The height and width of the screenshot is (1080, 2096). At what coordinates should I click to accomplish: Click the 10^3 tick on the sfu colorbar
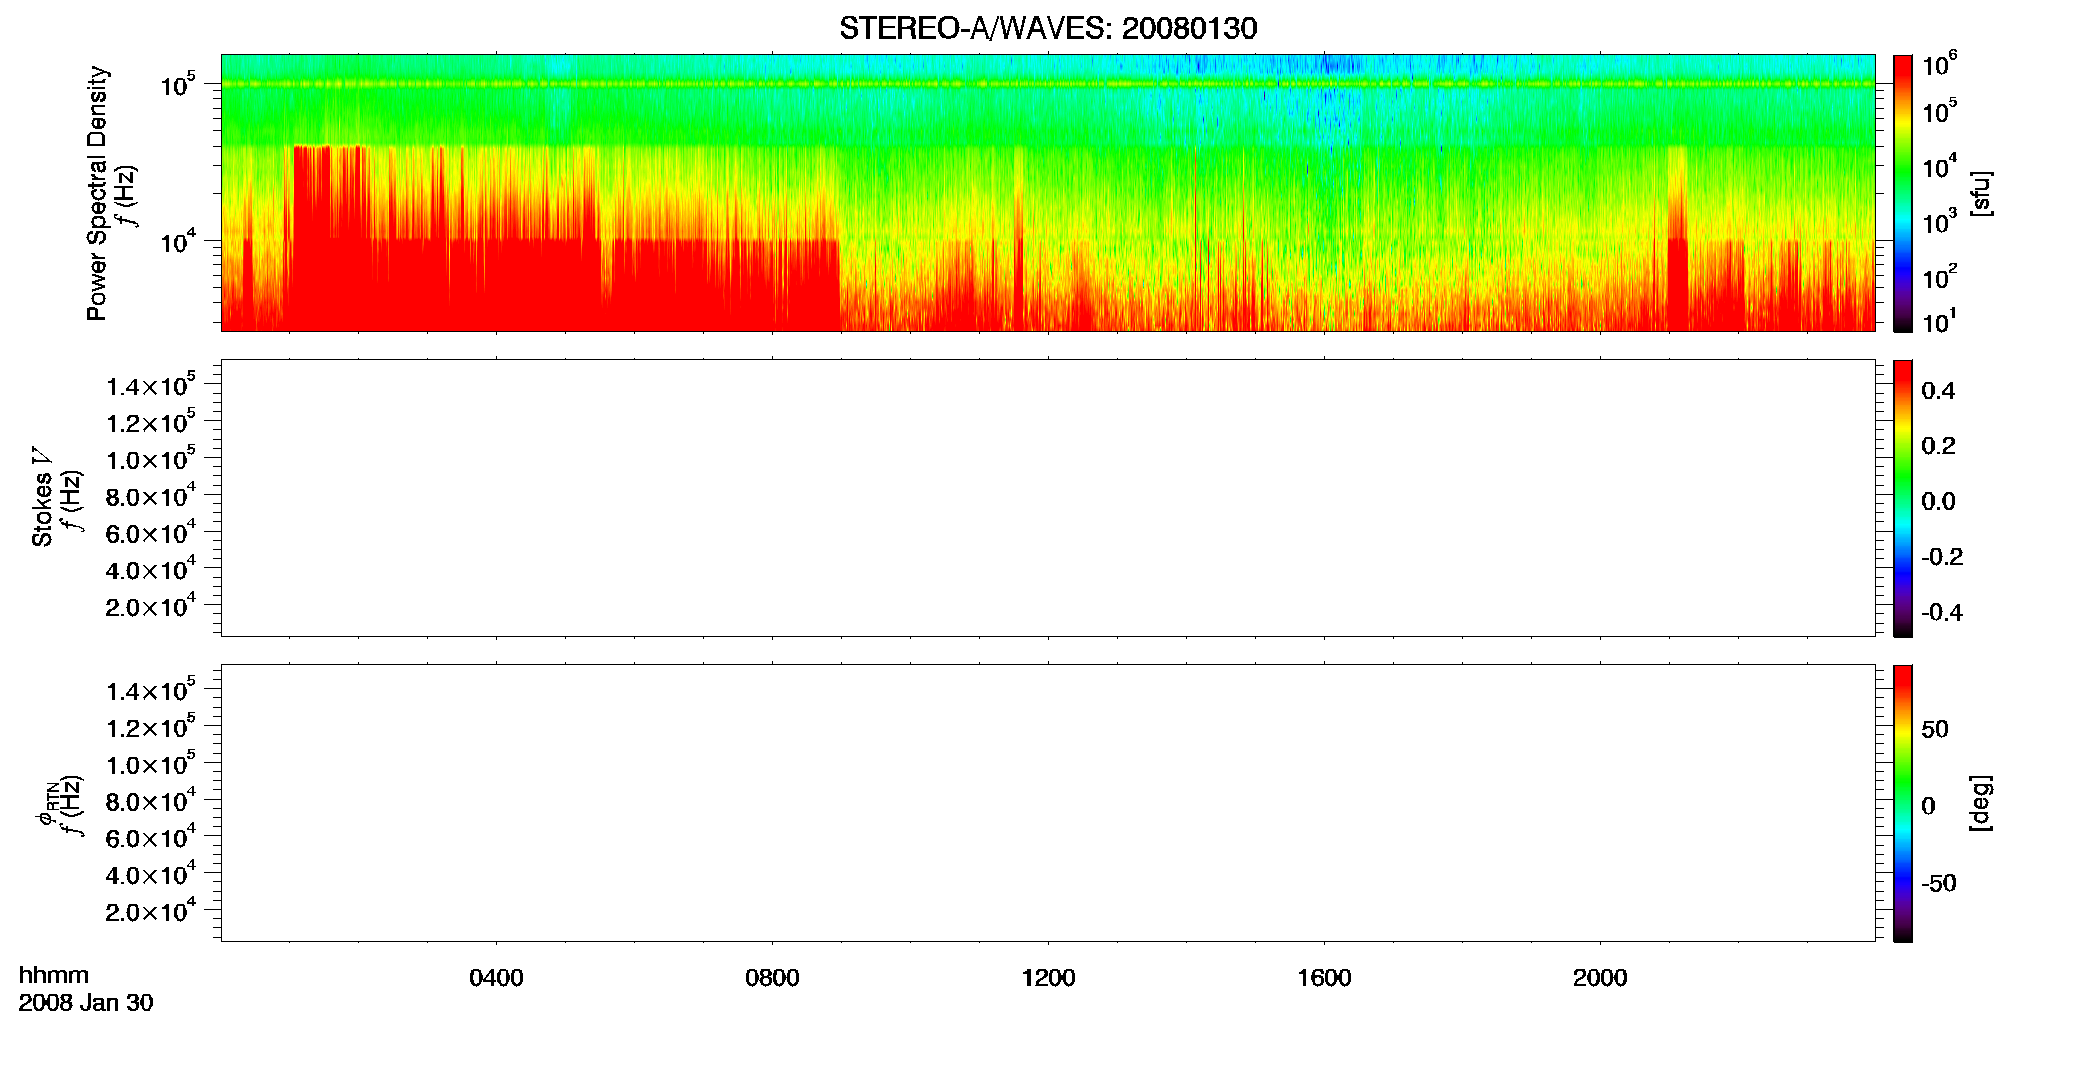pyautogui.click(x=1940, y=222)
